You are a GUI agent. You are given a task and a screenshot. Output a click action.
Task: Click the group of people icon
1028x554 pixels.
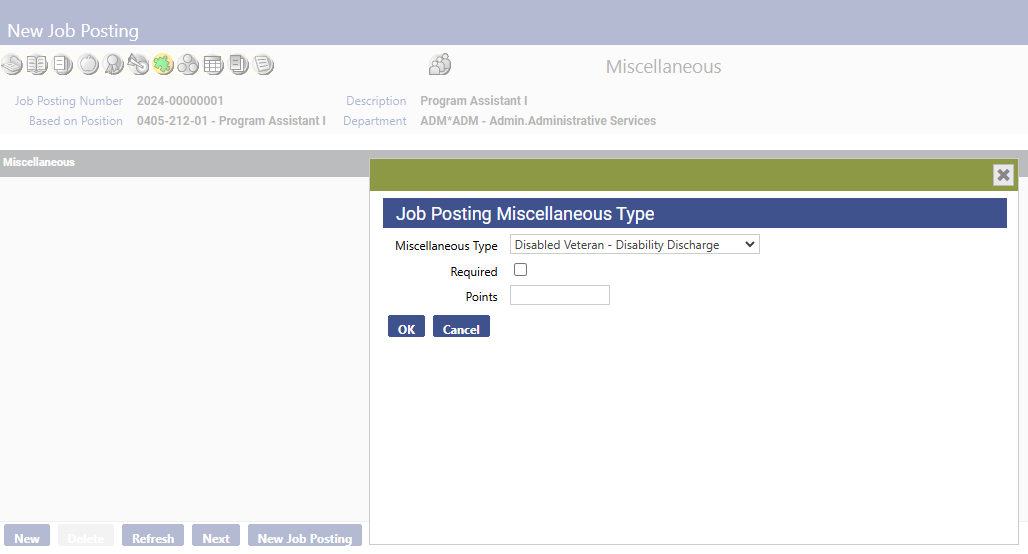click(x=440, y=64)
